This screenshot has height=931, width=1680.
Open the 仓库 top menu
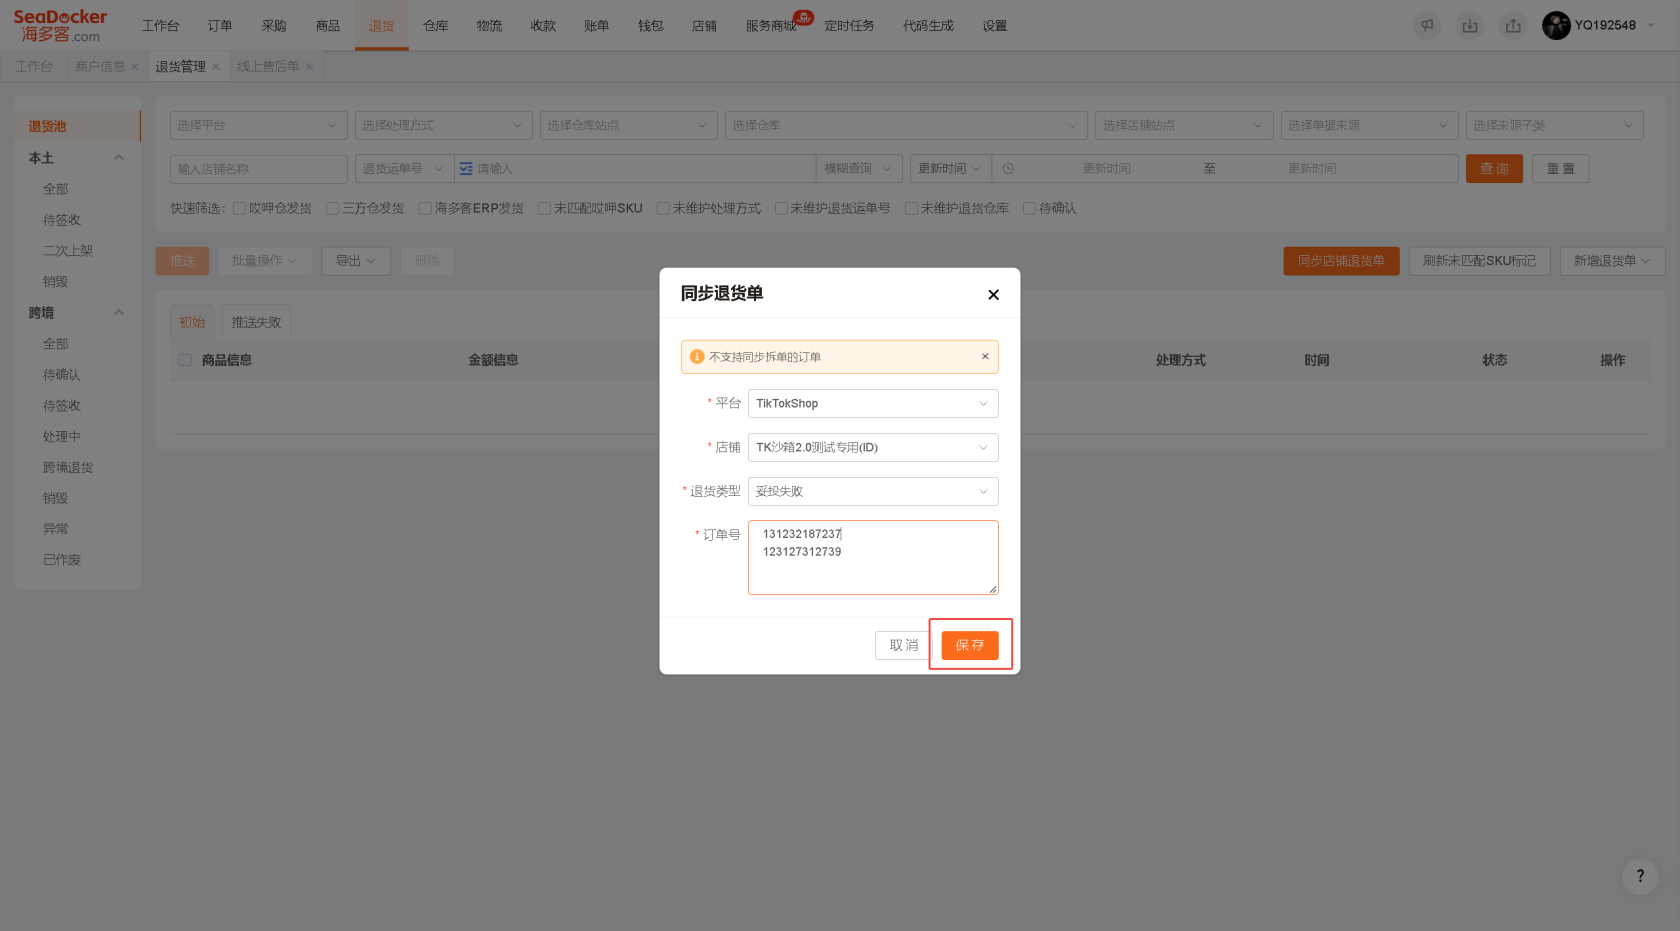click(436, 26)
